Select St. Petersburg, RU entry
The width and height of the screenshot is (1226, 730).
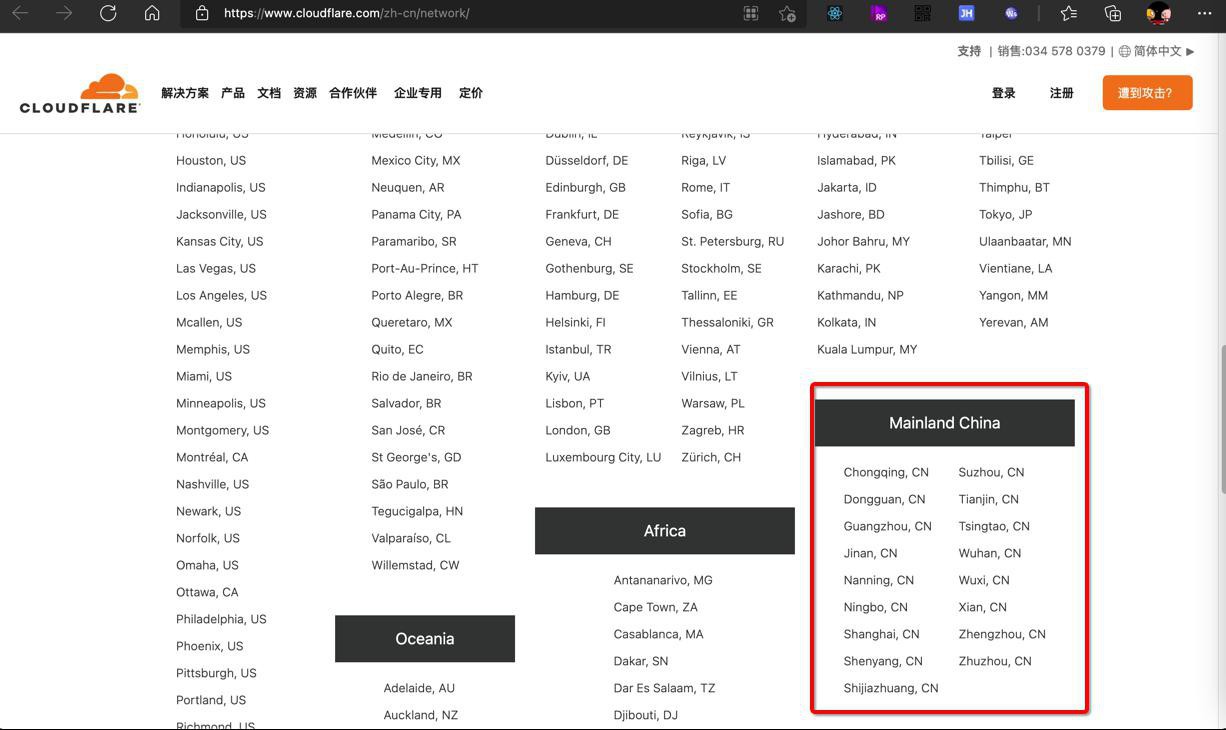[733, 241]
